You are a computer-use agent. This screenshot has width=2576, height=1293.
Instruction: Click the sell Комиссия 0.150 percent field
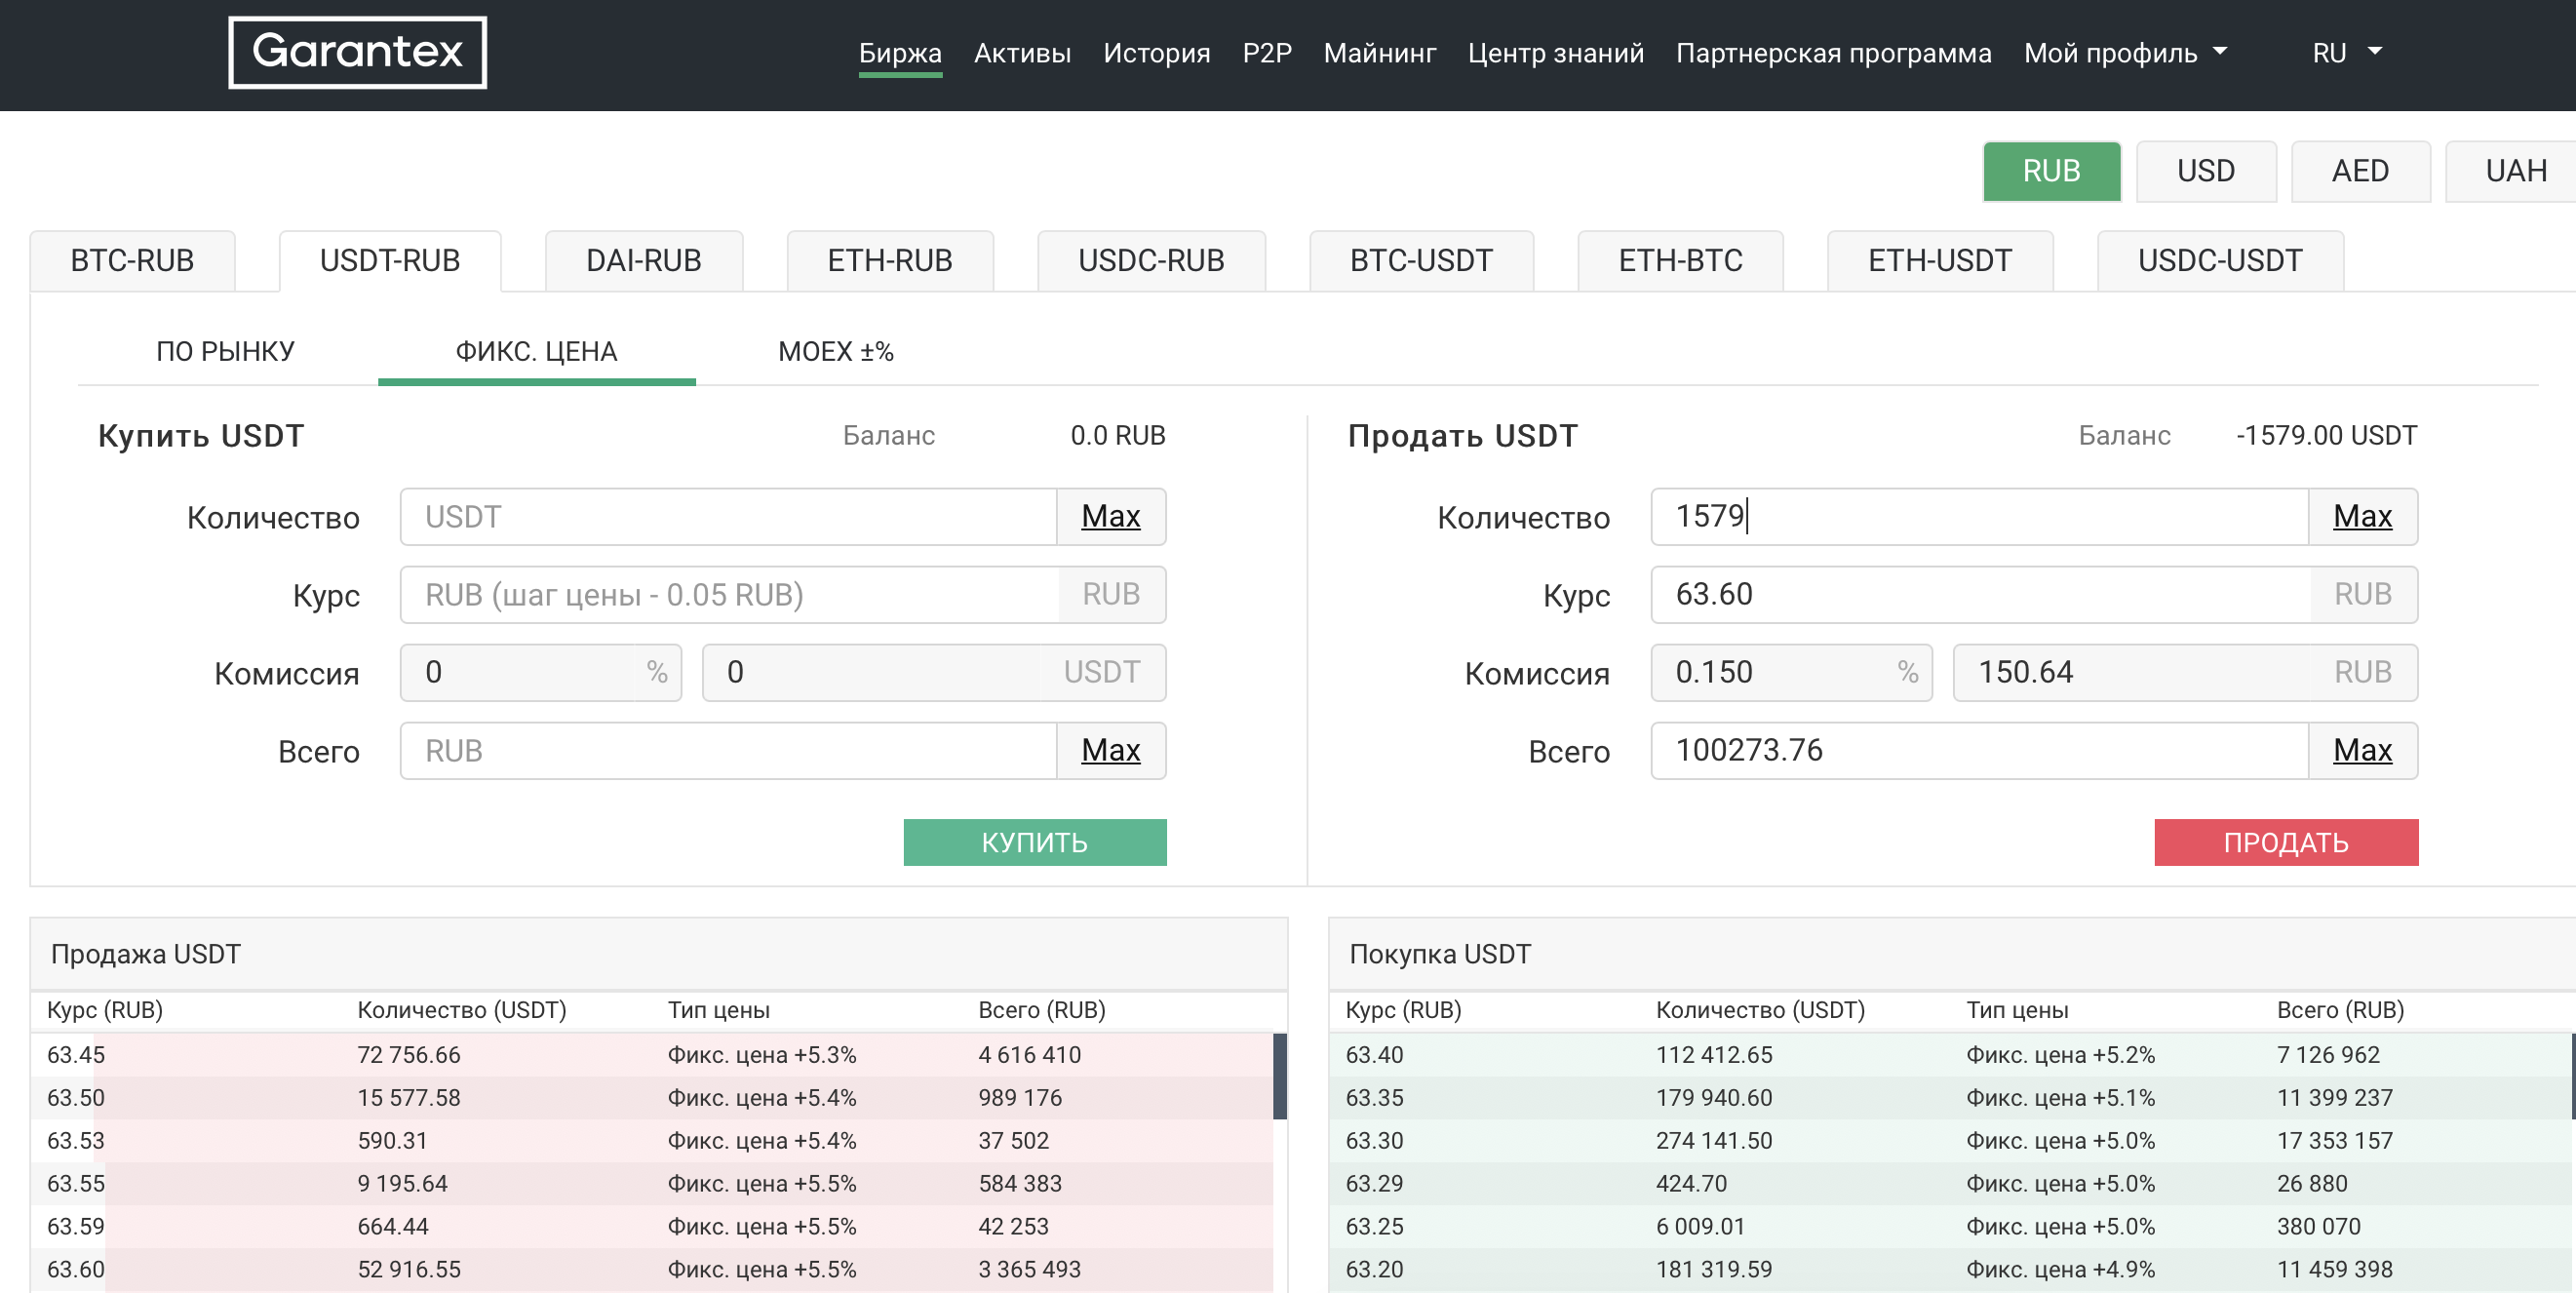pos(1792,673)
